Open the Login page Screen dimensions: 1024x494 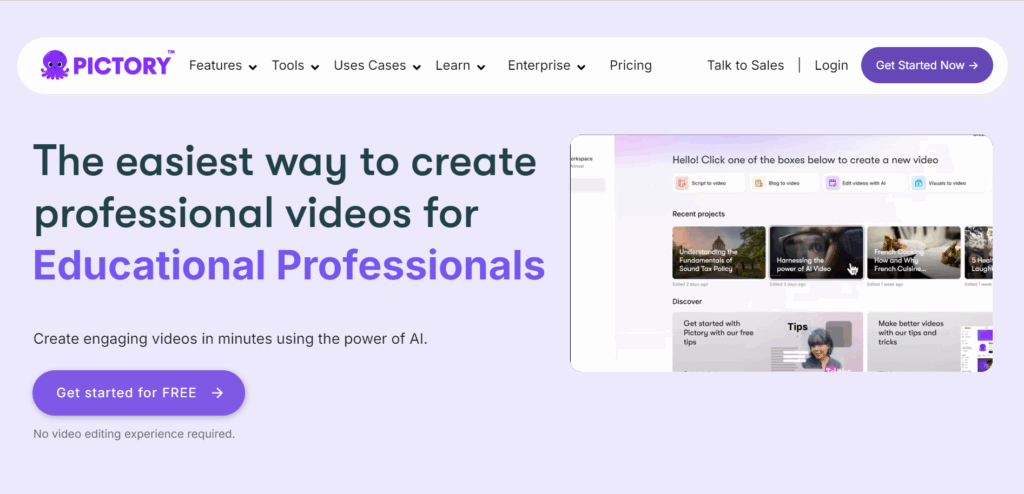coord(831,65)
